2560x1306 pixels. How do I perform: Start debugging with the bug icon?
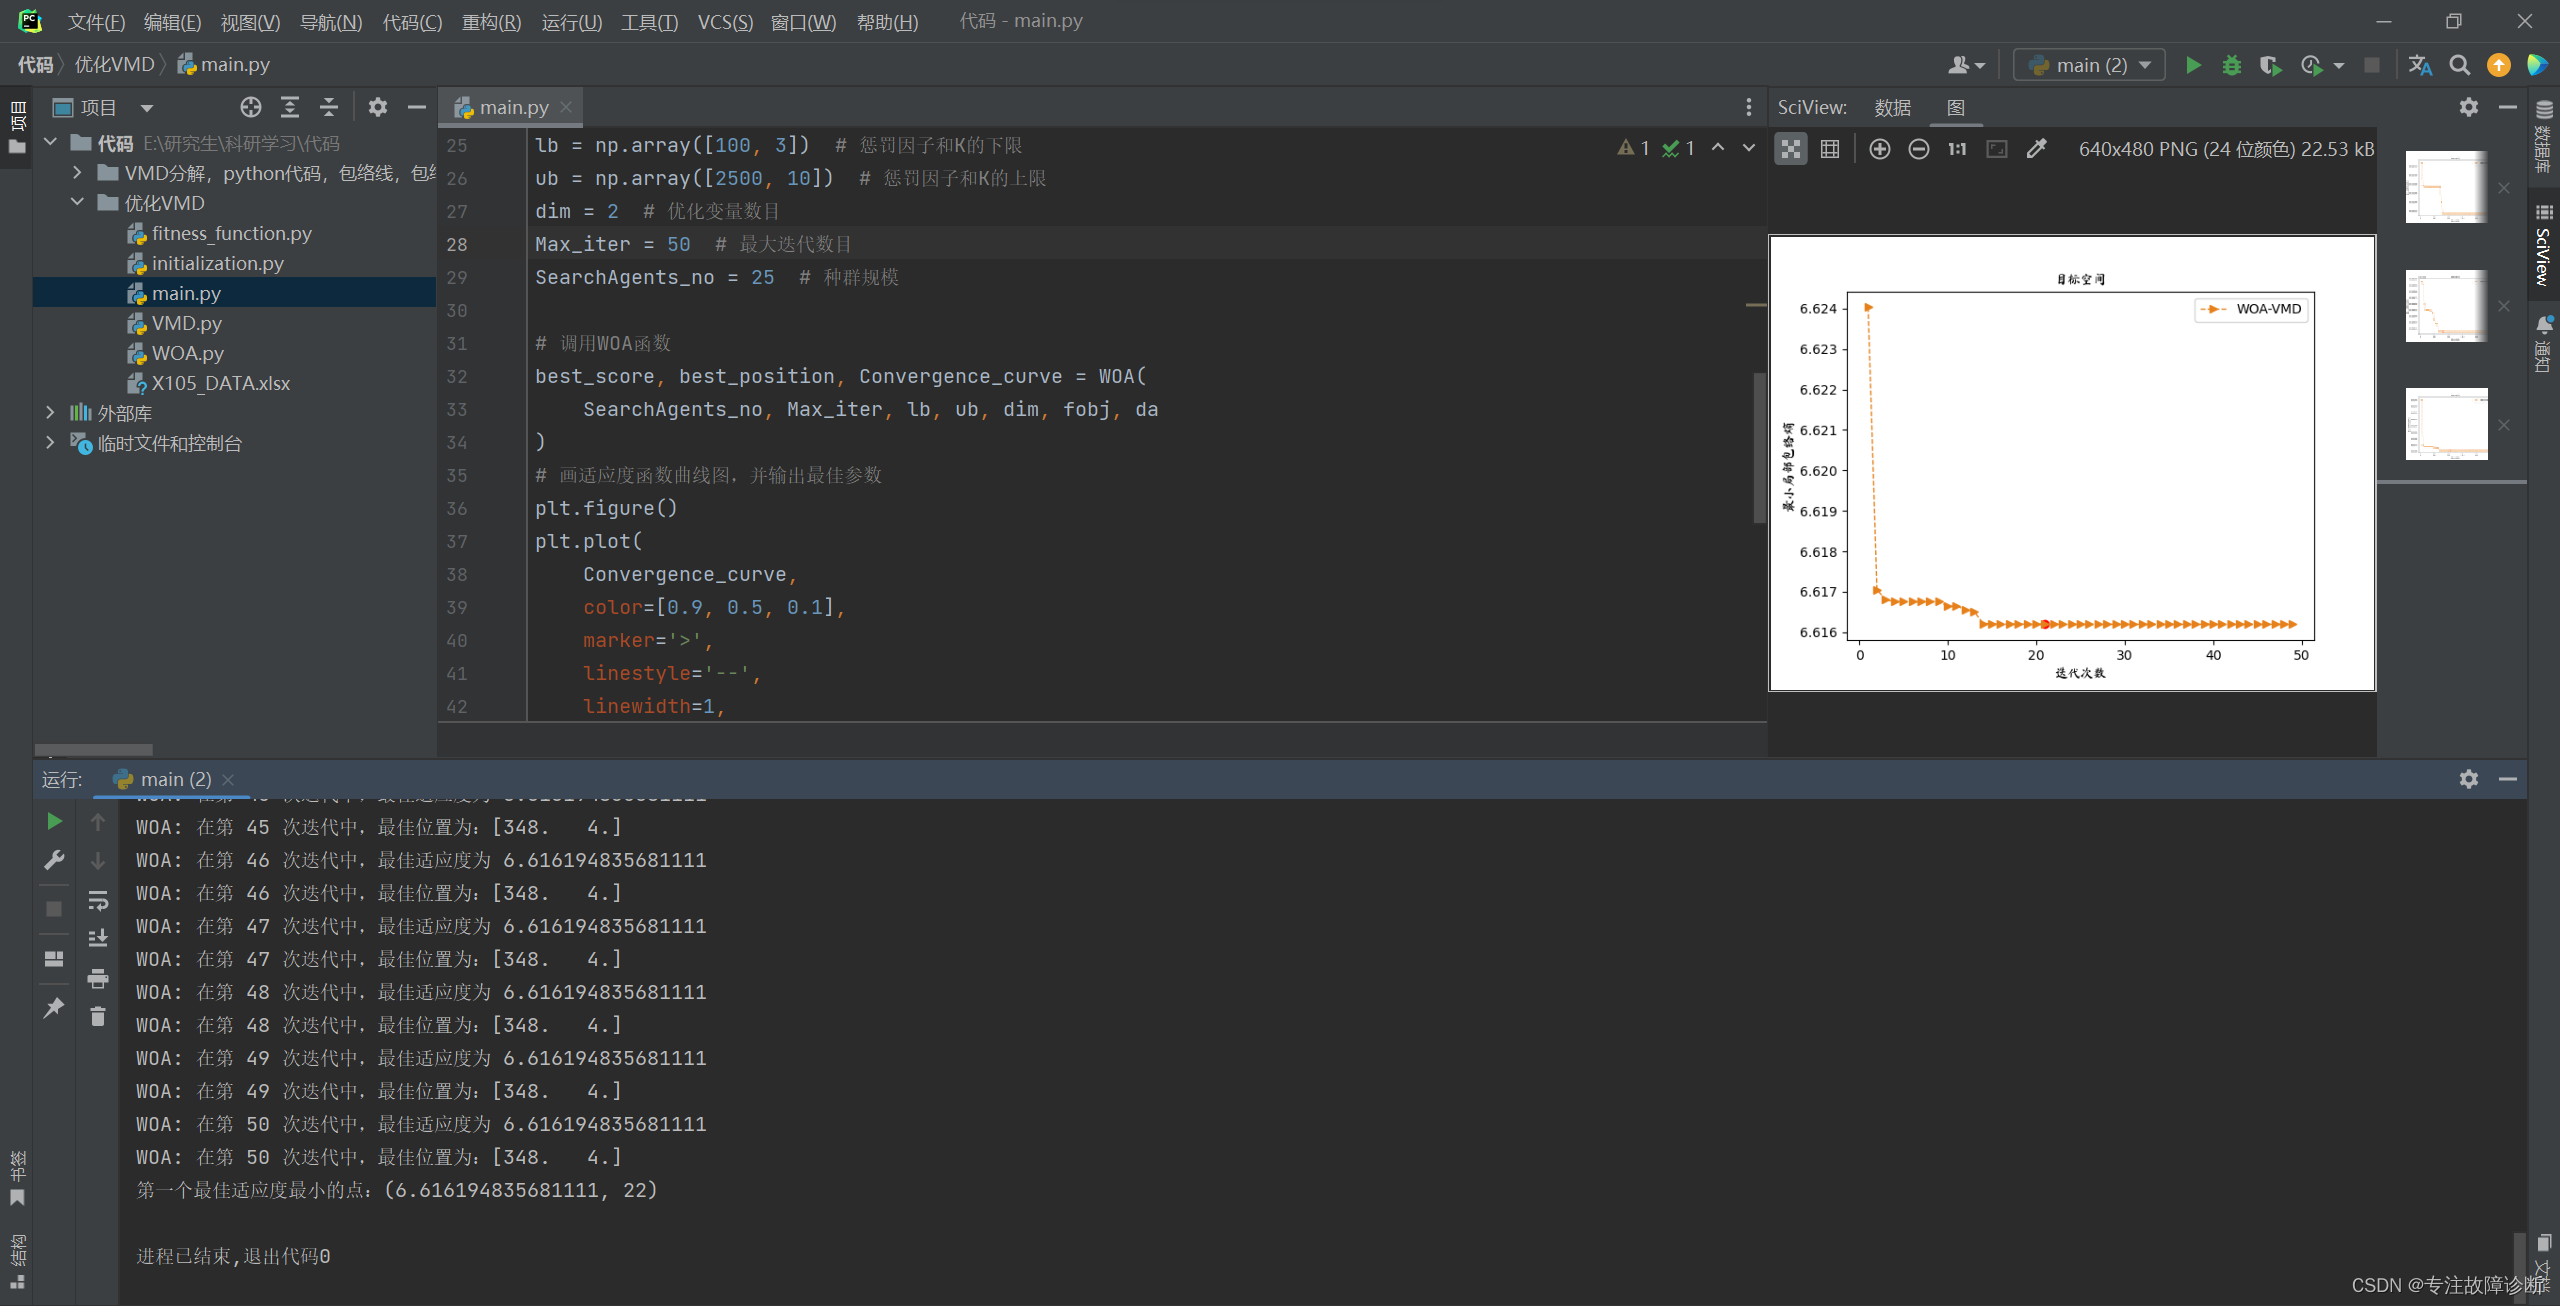(2231, 65)
